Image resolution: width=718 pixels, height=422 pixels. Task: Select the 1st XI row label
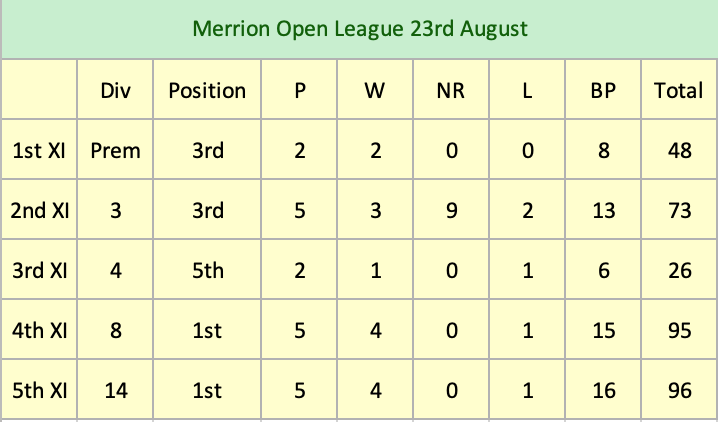[x=40, y=151]
